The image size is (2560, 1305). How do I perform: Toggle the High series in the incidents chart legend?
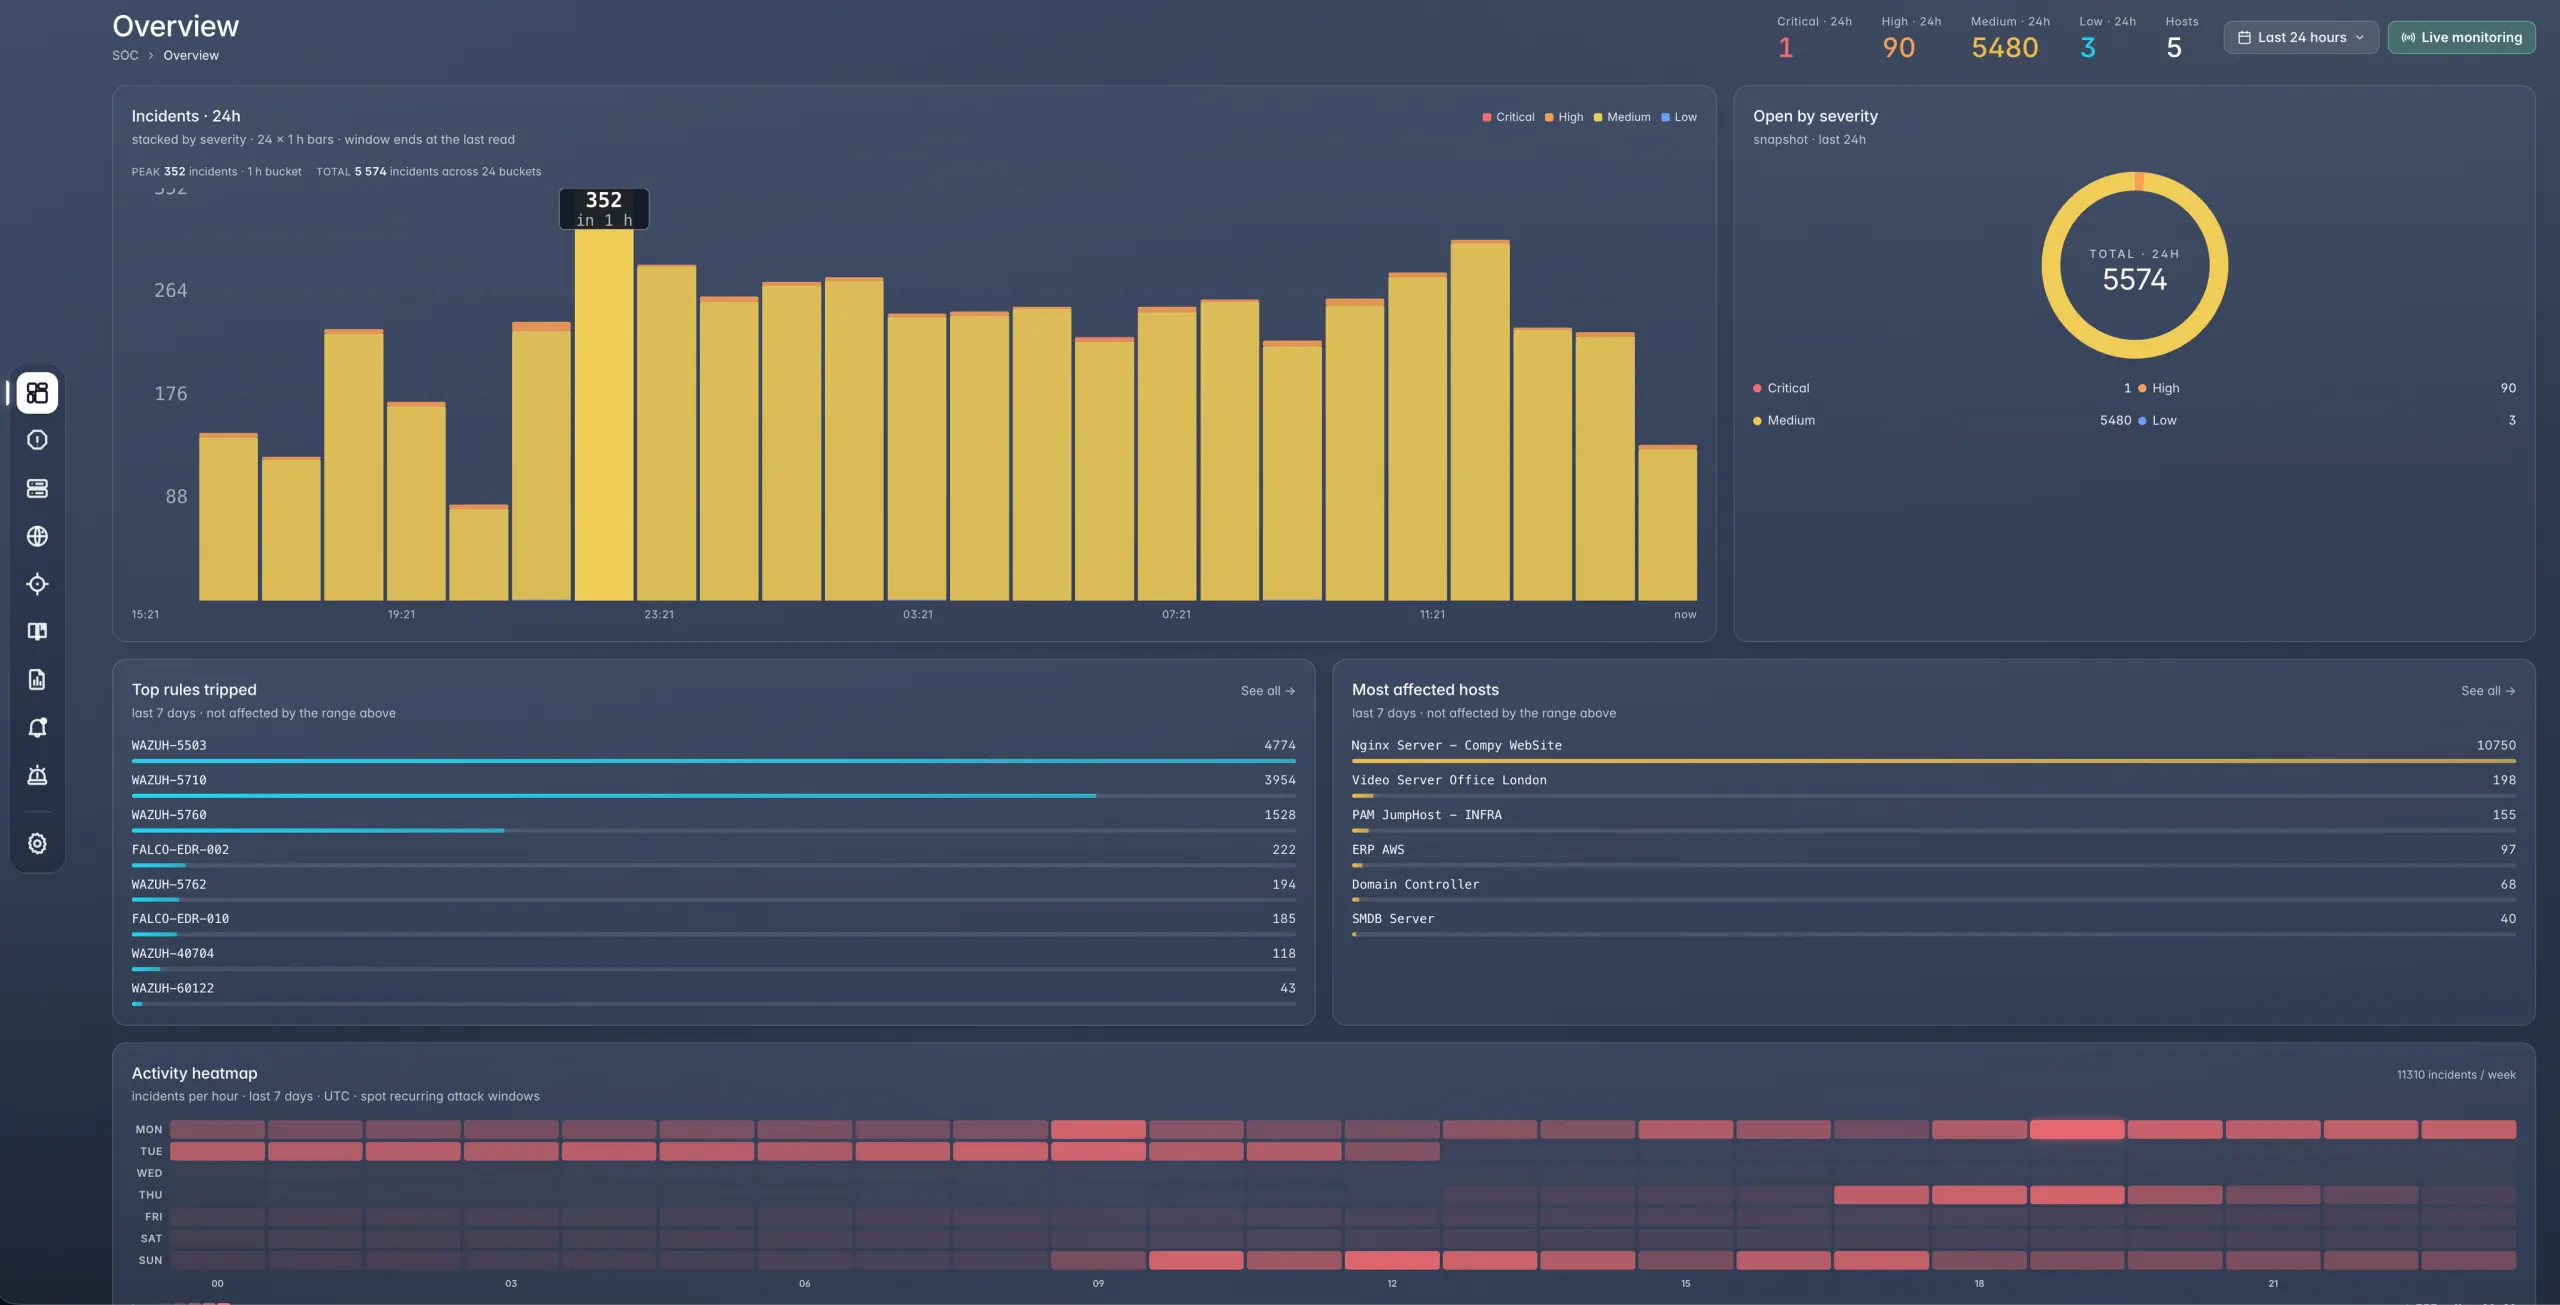[1564, 117]
